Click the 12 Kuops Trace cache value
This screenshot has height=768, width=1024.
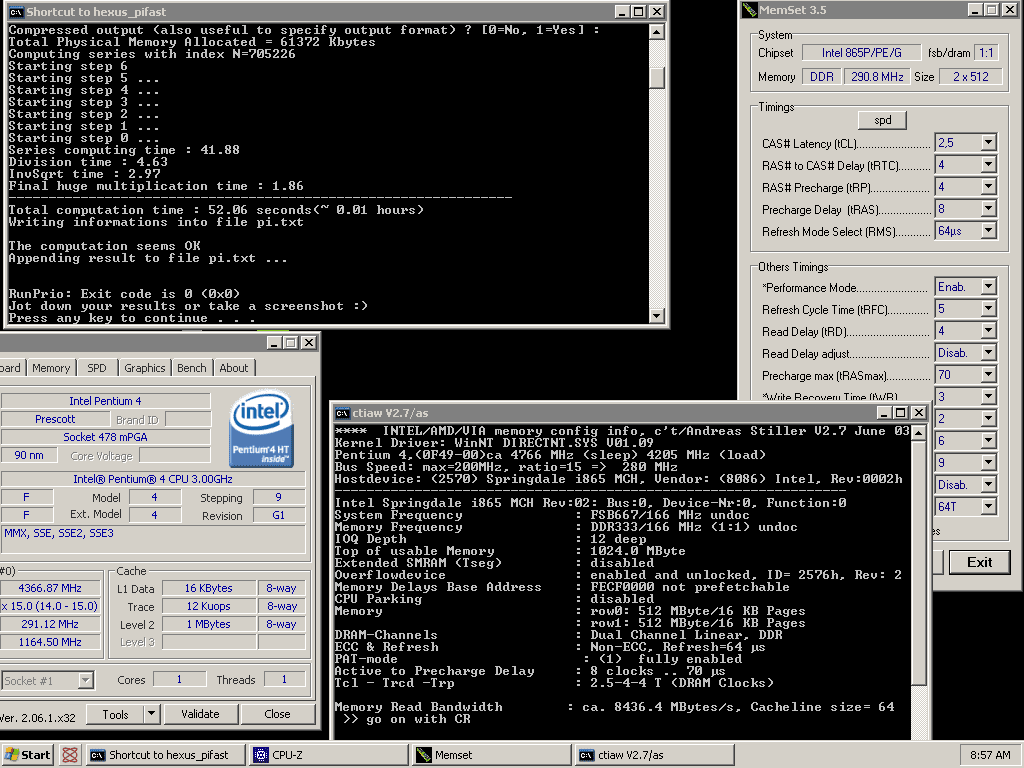208,607
